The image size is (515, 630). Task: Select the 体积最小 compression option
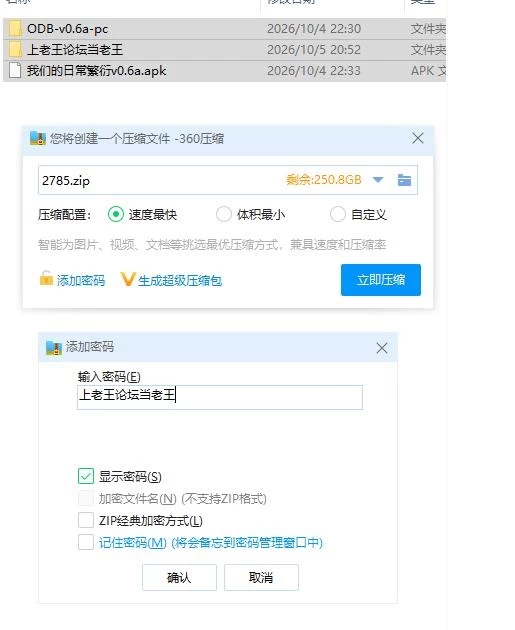coord(224,214)
